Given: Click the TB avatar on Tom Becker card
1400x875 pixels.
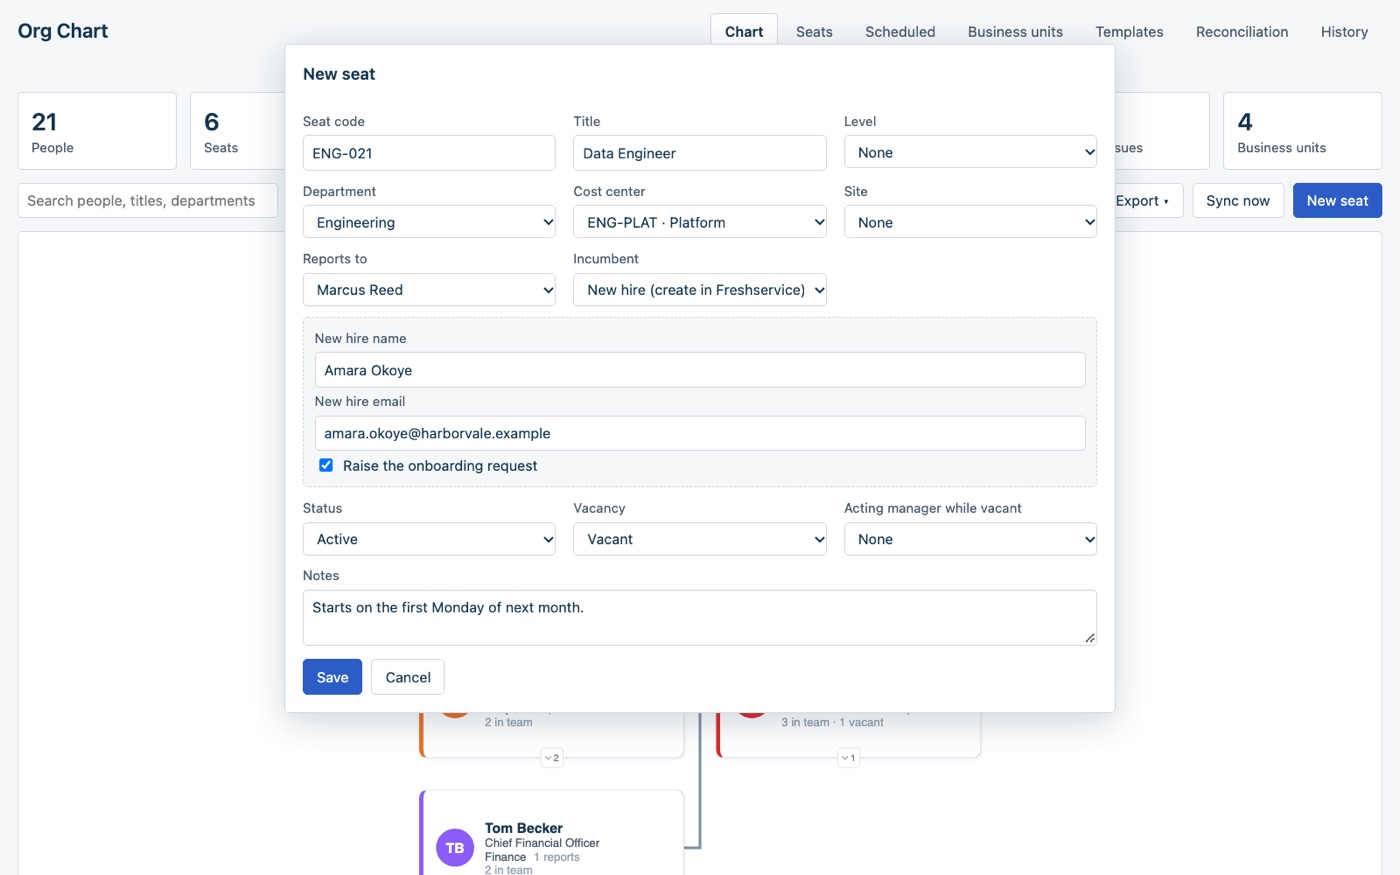Looking at the screenshot, I should (x=455, y=848).
